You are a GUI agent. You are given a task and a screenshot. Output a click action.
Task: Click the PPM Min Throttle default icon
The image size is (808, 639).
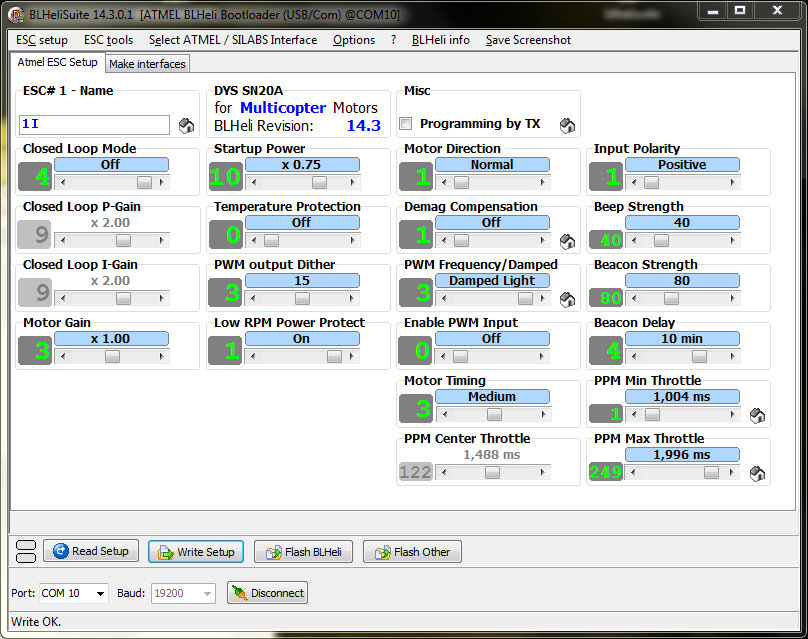[x=757, y=415]
